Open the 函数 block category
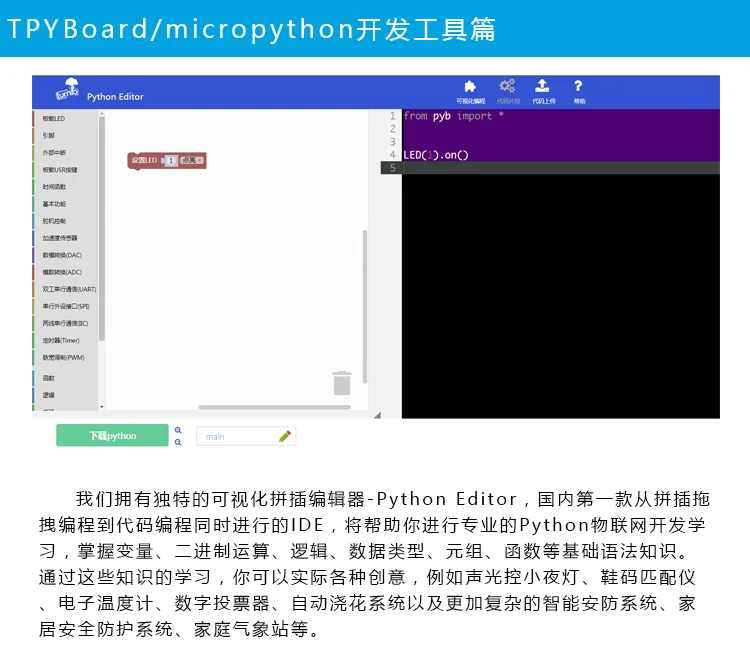 click(48, 378)
